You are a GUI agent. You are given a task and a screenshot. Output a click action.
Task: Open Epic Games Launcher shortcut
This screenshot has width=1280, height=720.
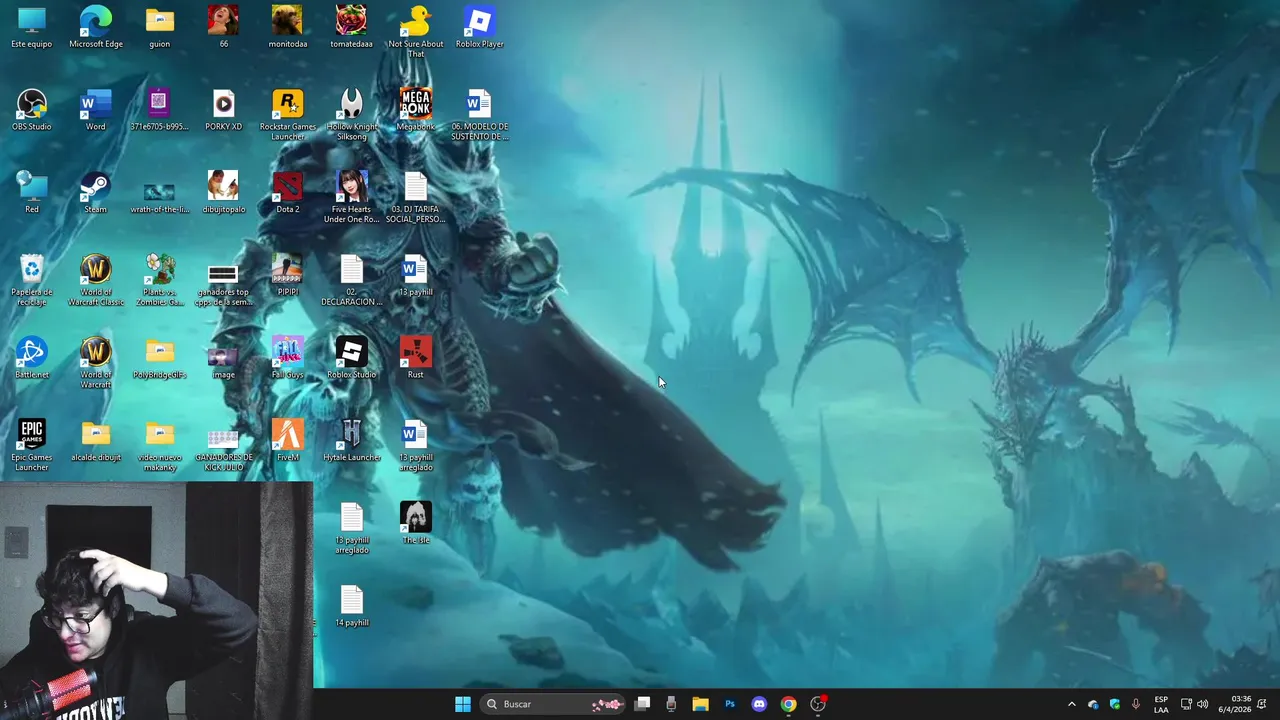32,445
